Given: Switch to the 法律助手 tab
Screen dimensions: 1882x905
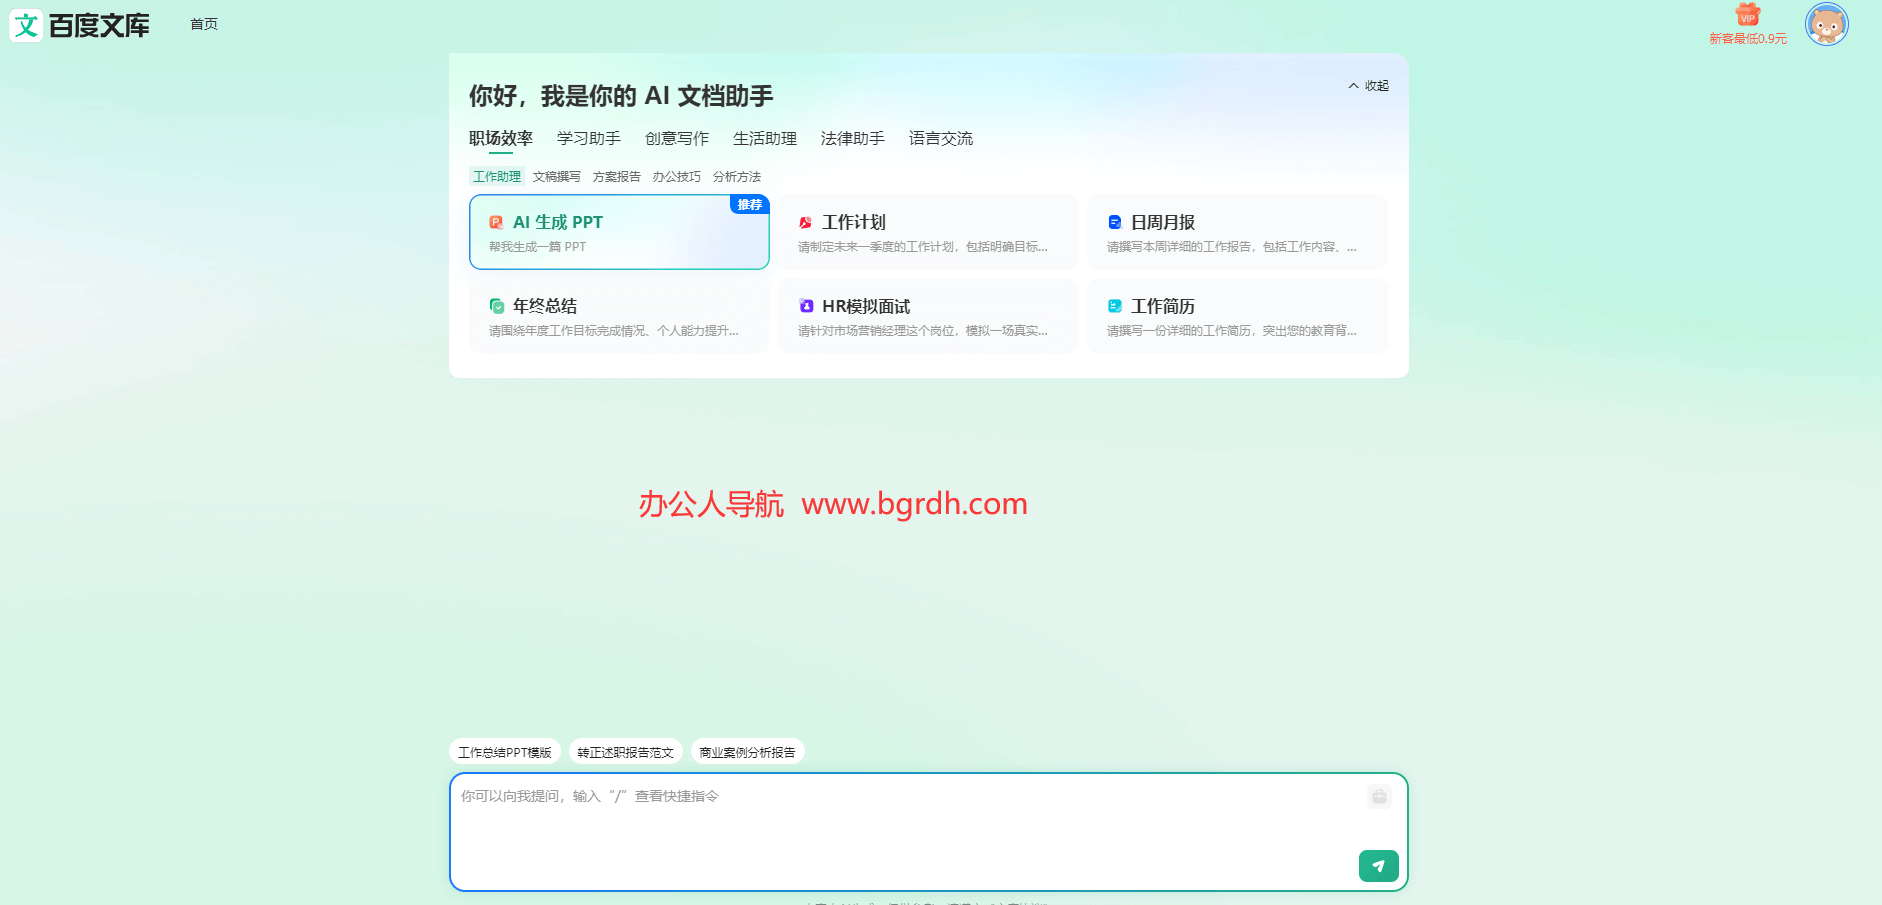Looking at the screenshot, I should point(851,138).
